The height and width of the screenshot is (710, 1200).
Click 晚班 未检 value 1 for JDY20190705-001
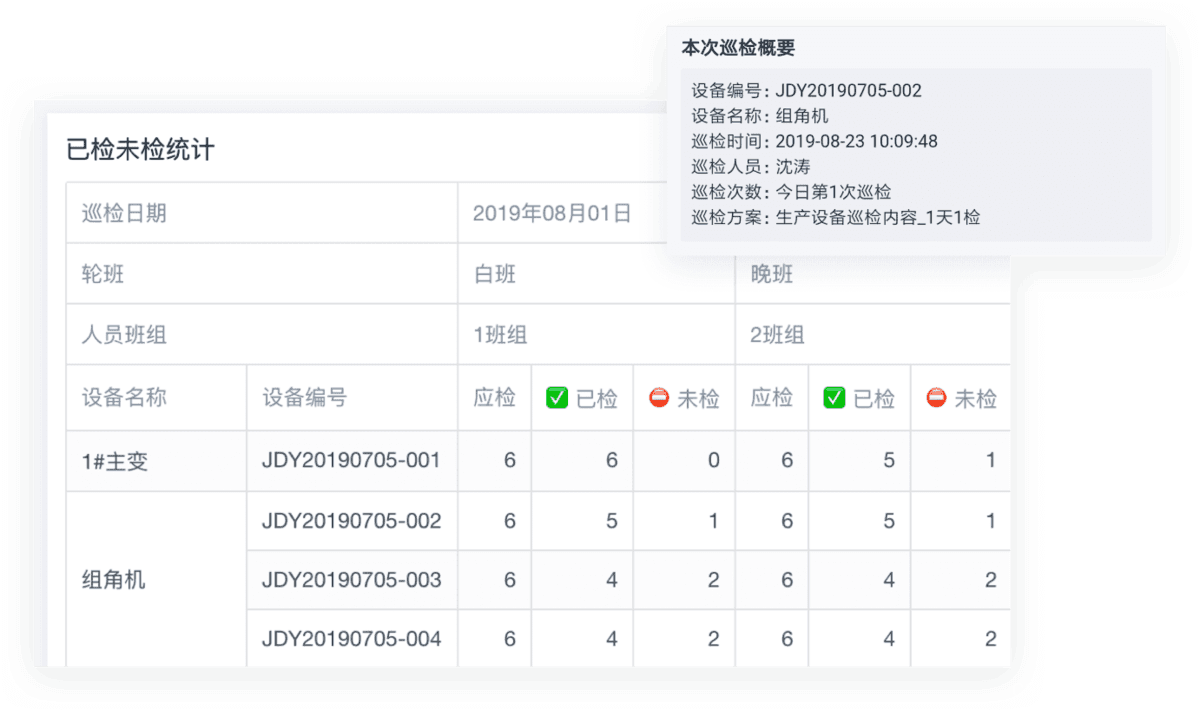pos(991,460)
